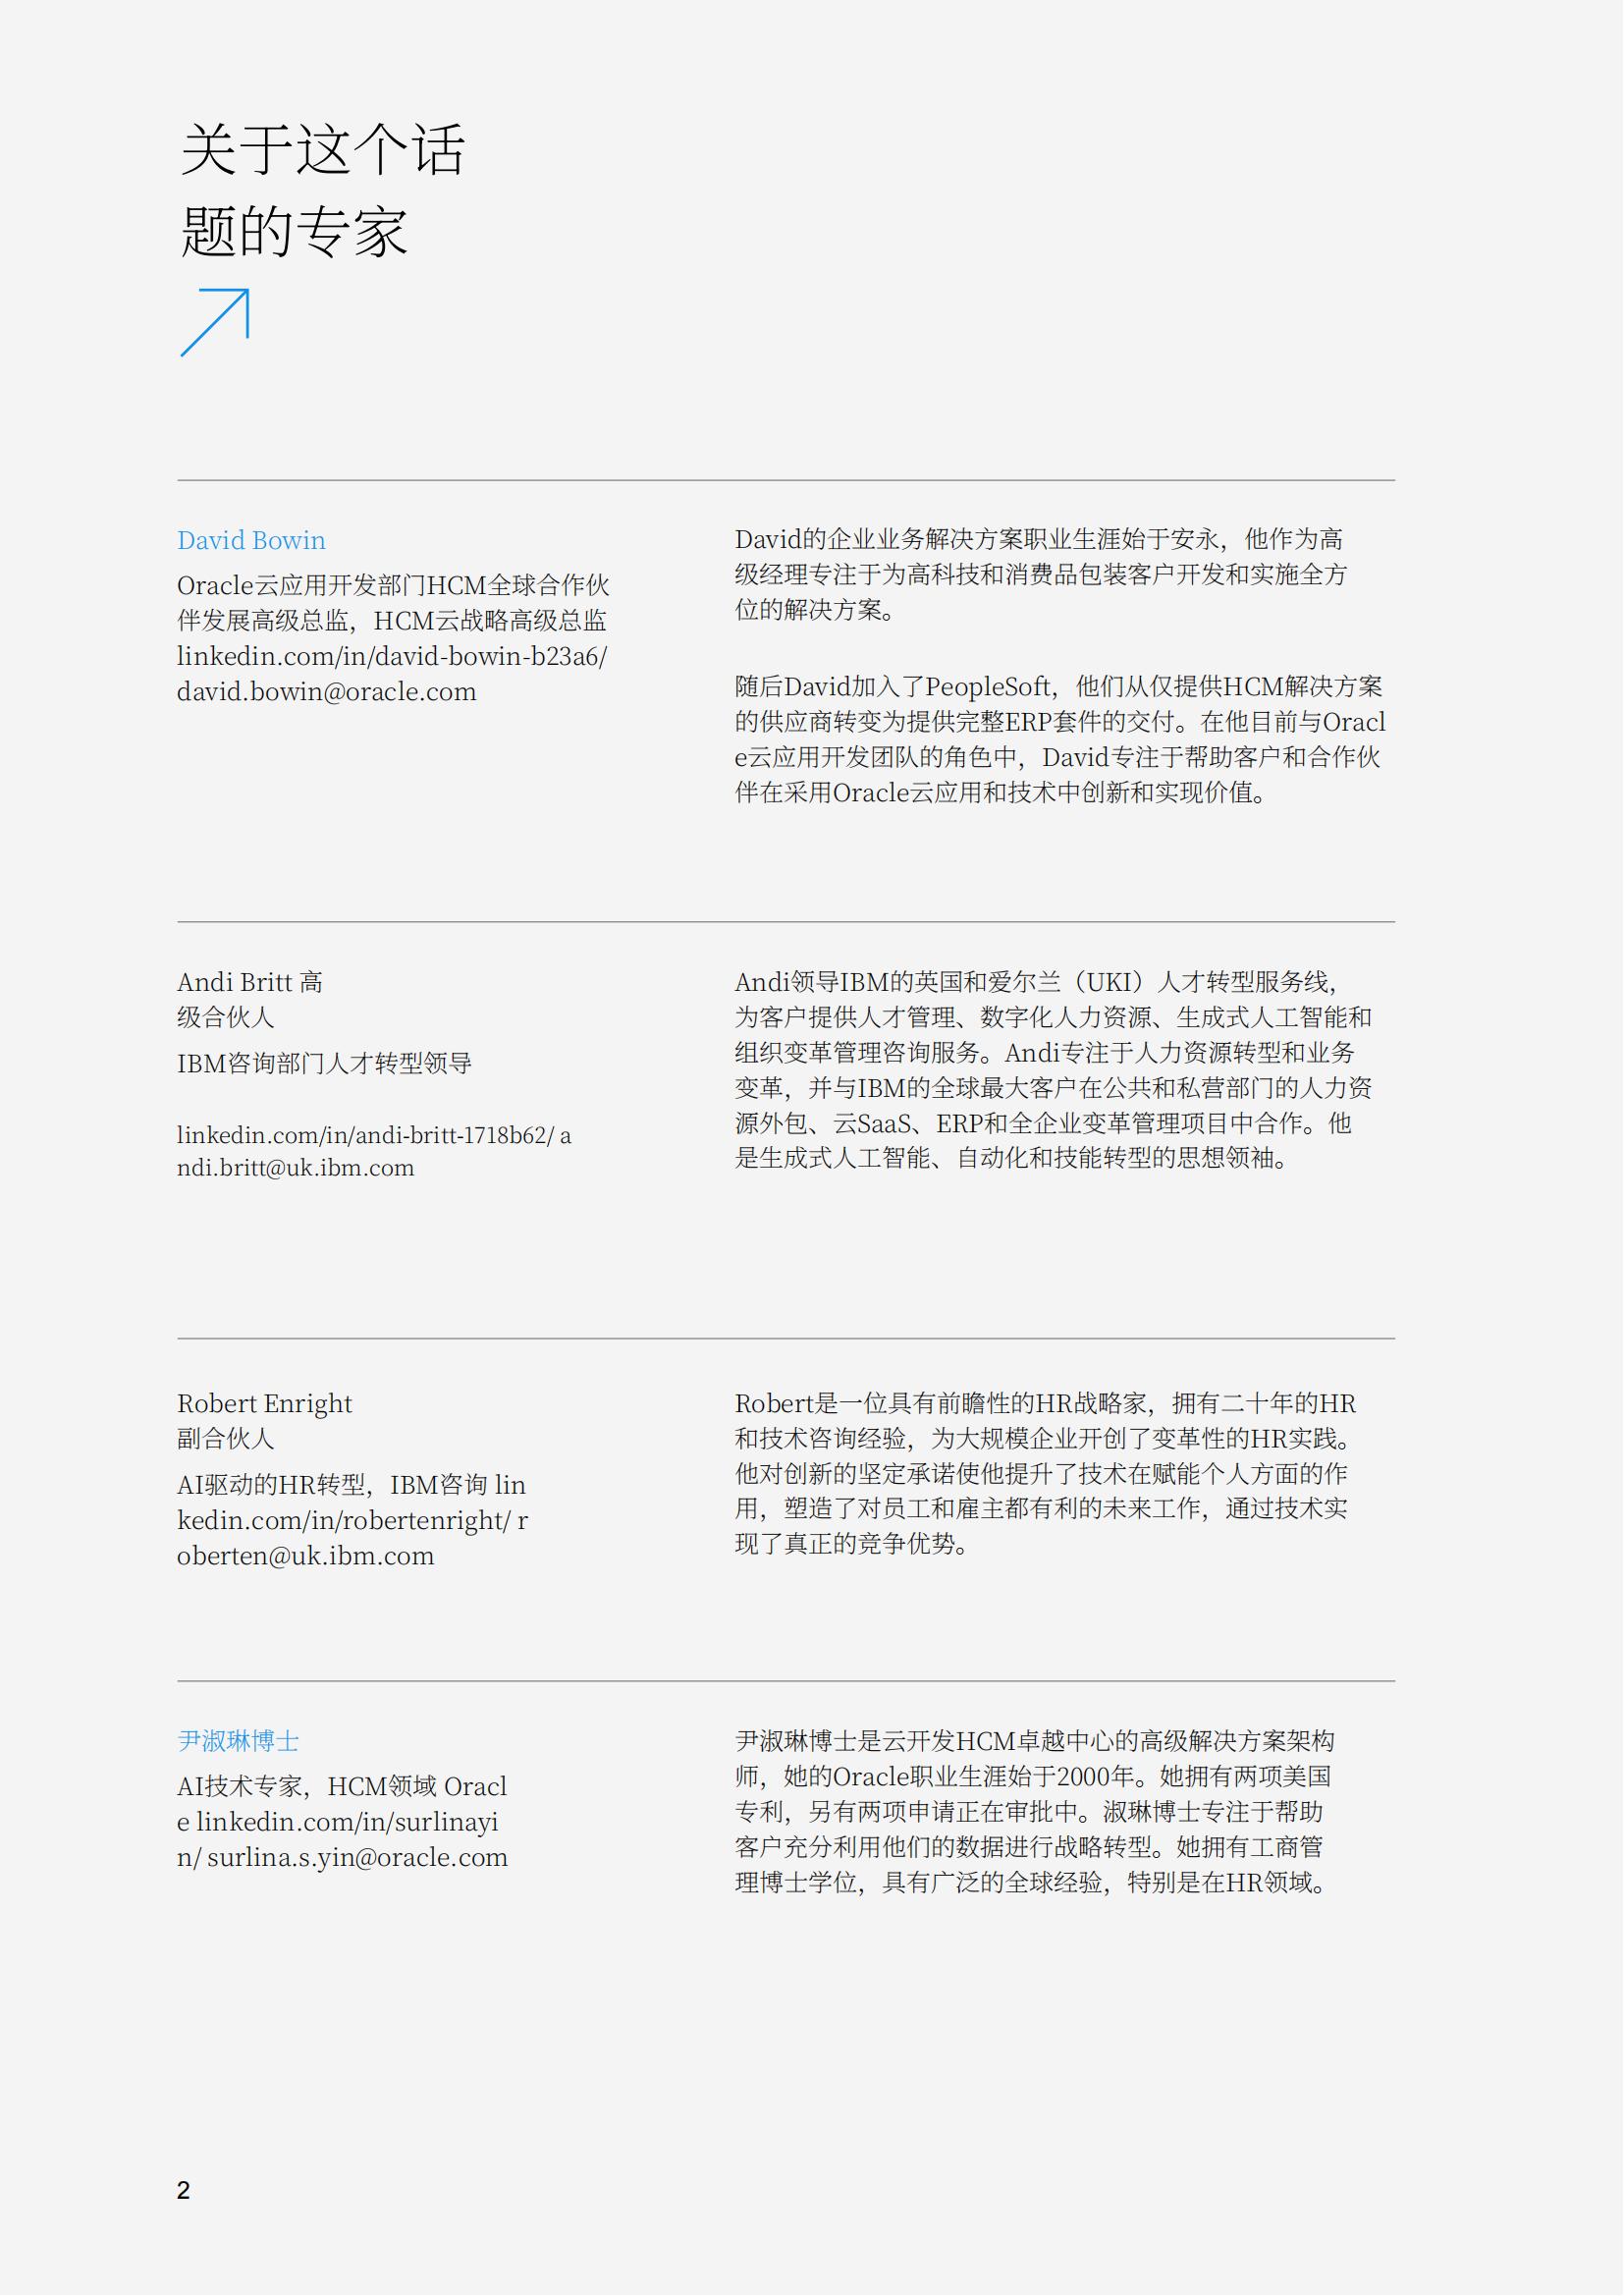Click line kedin.com/in/robertenright/ r
Viewport: 1624px width, 2296px height.
point(352,1520)
